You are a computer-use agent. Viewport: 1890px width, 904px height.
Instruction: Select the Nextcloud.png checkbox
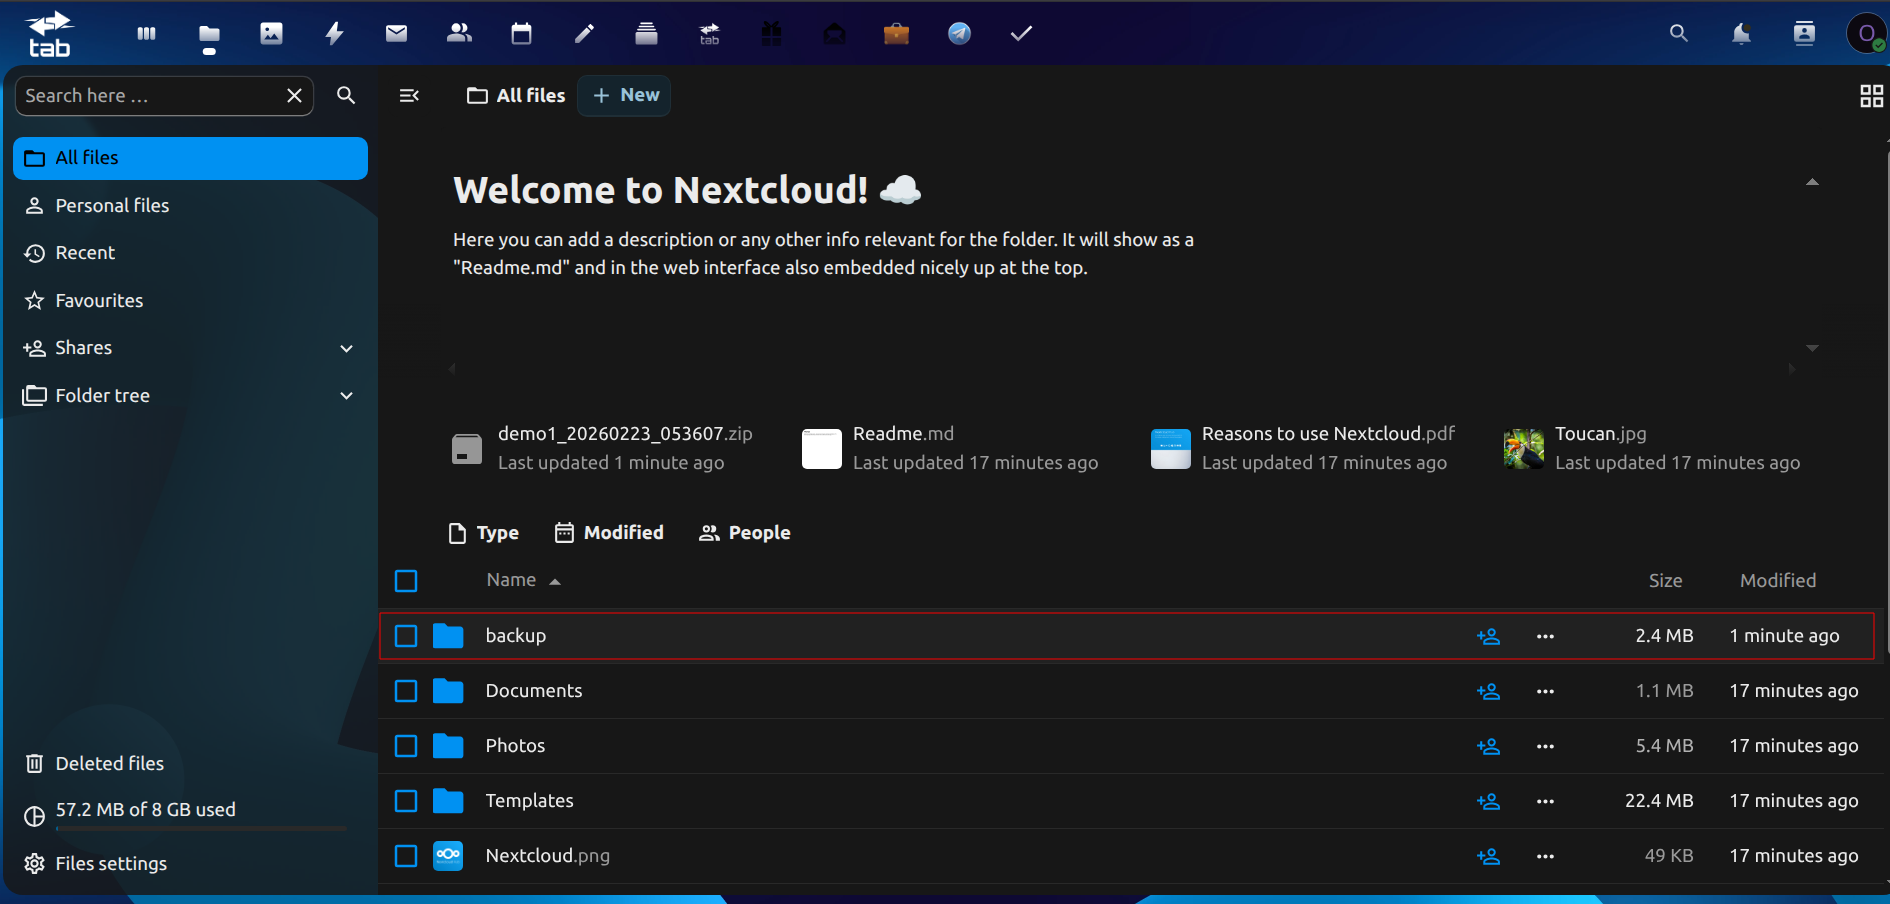click(x=406, y=856)
